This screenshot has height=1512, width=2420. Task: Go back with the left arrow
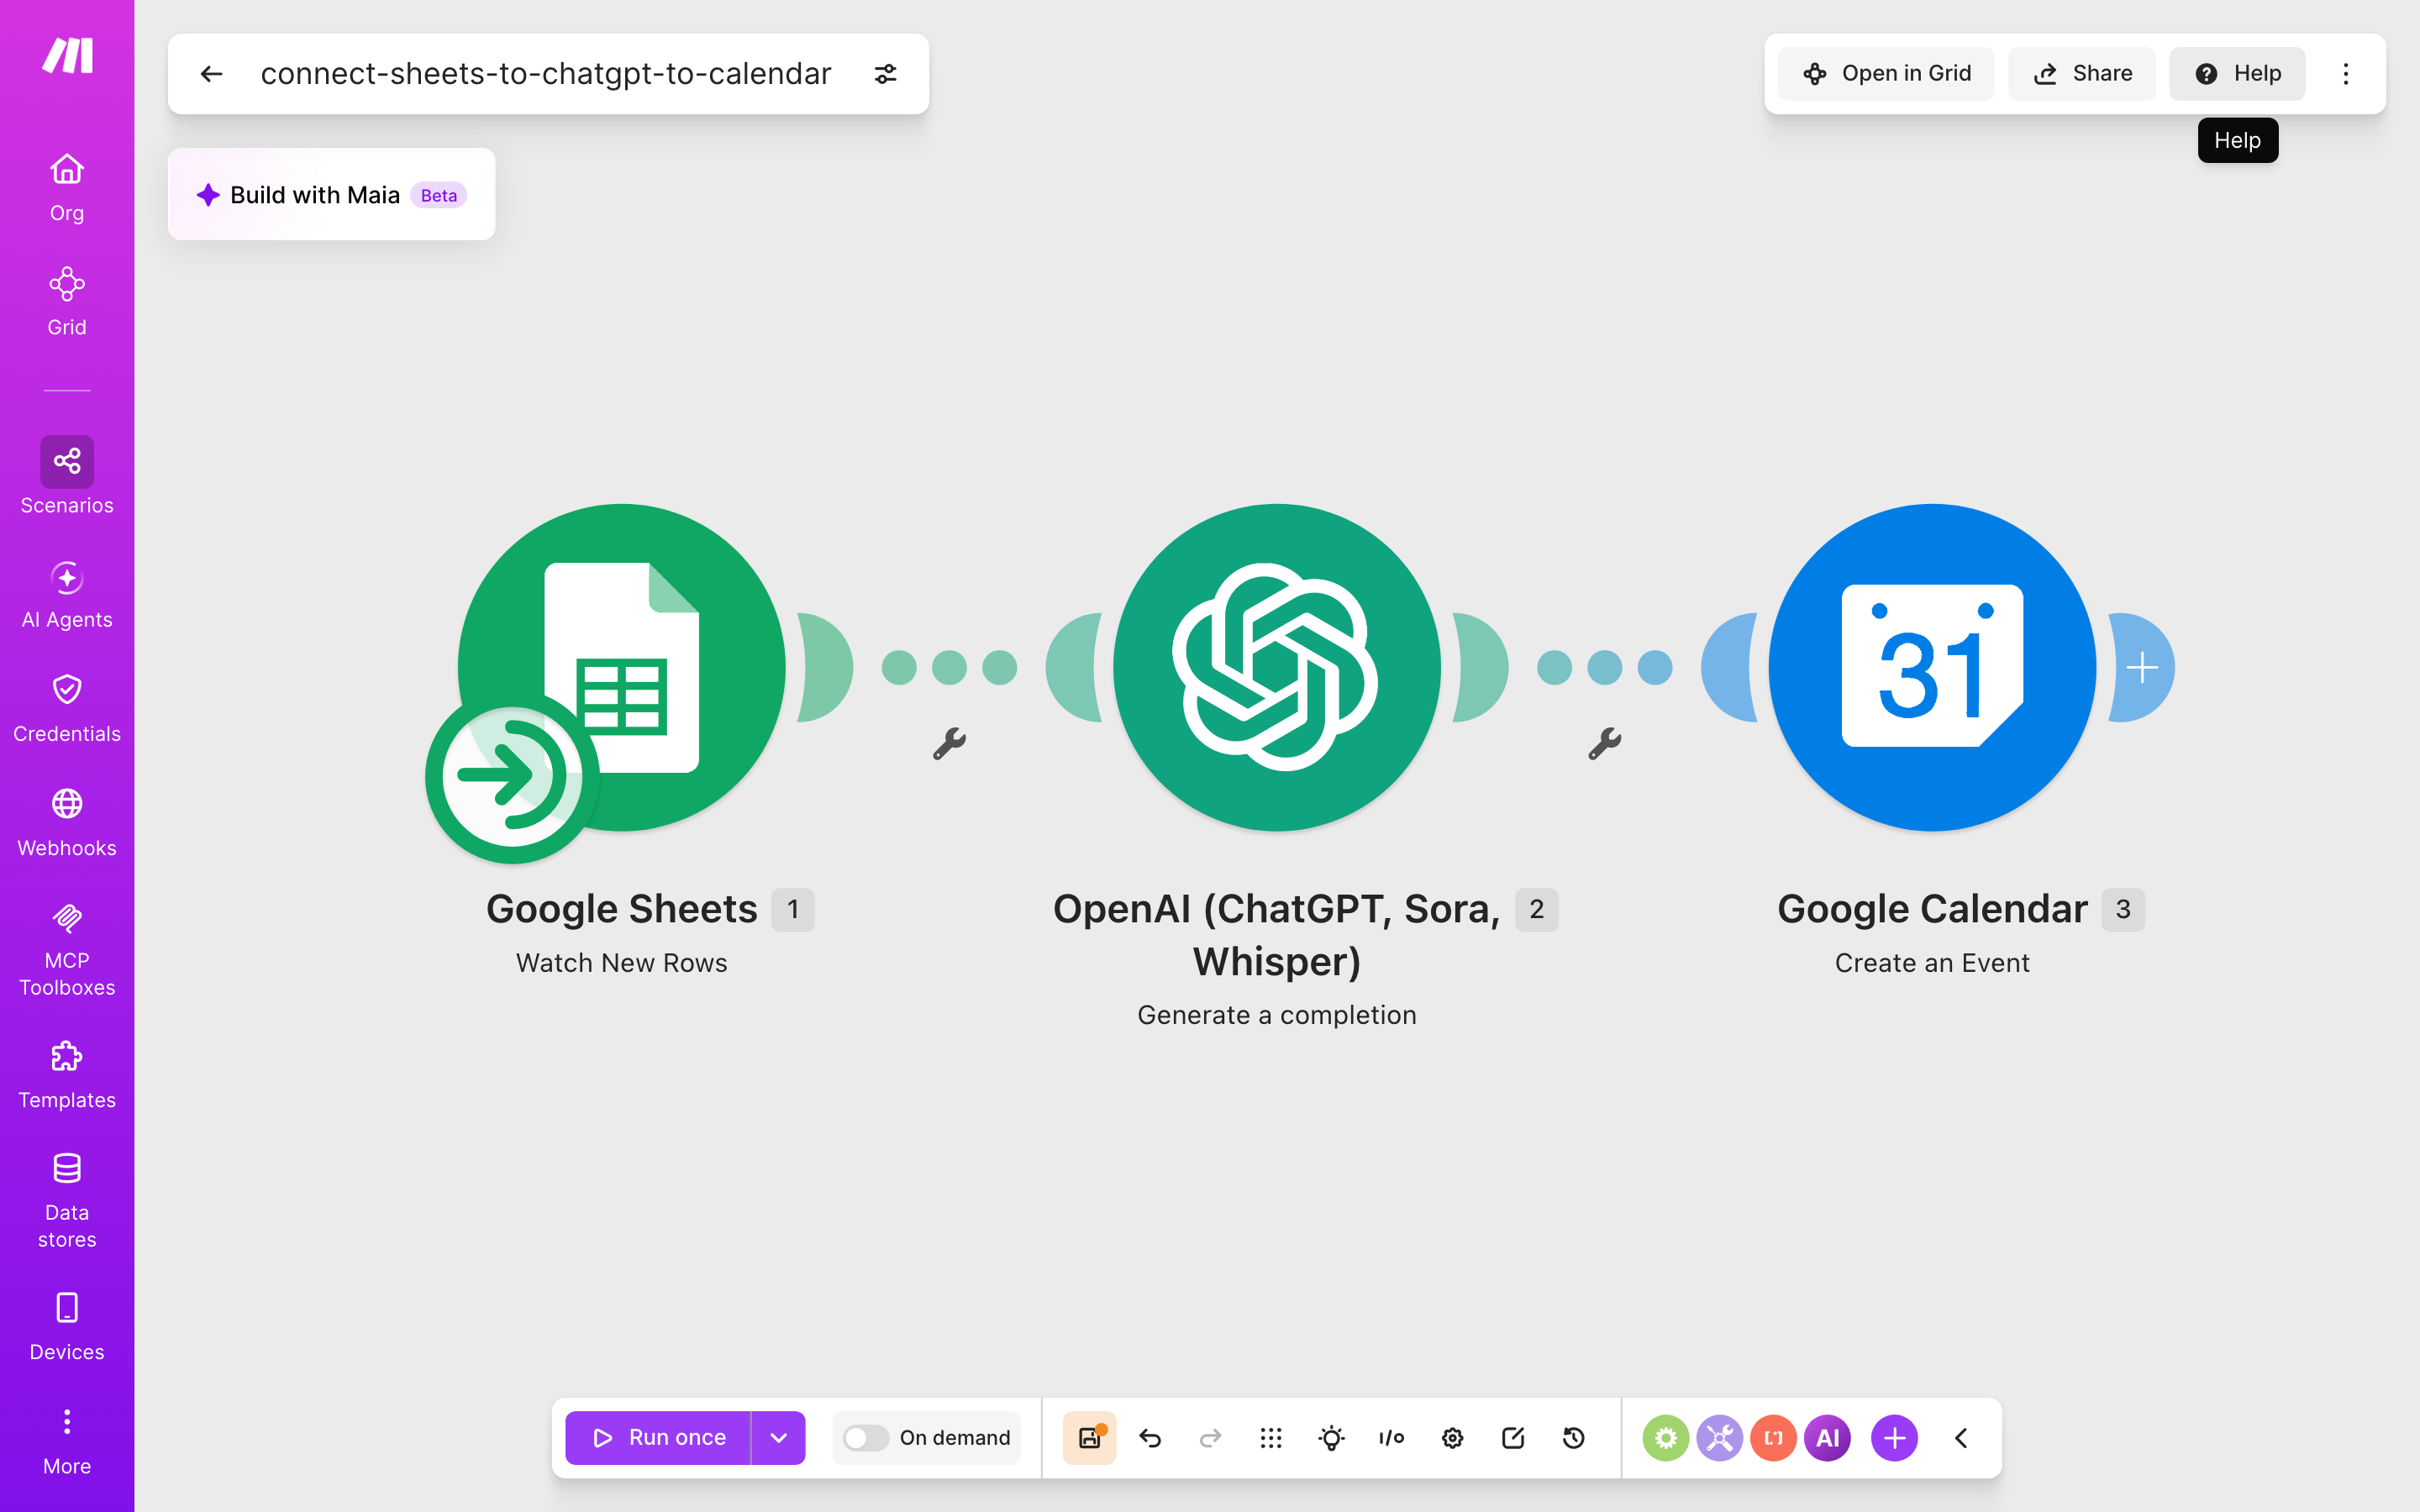211,74
